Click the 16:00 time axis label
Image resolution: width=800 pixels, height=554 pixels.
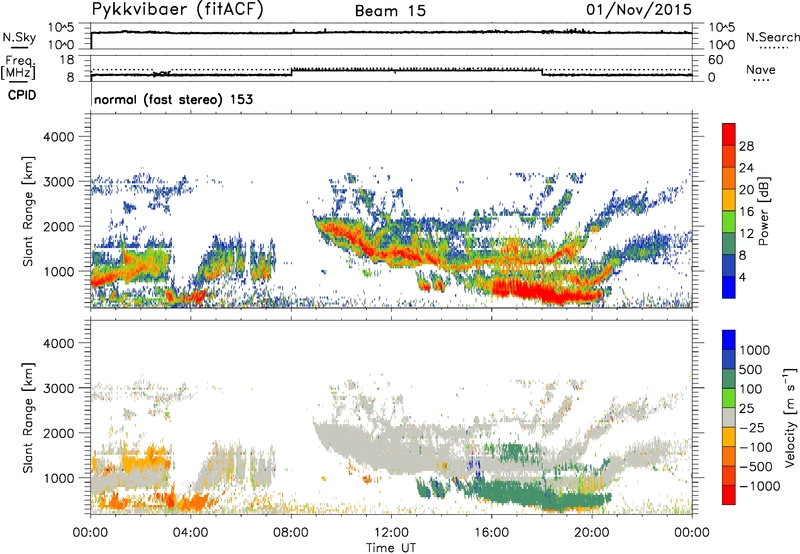(491, 533)
